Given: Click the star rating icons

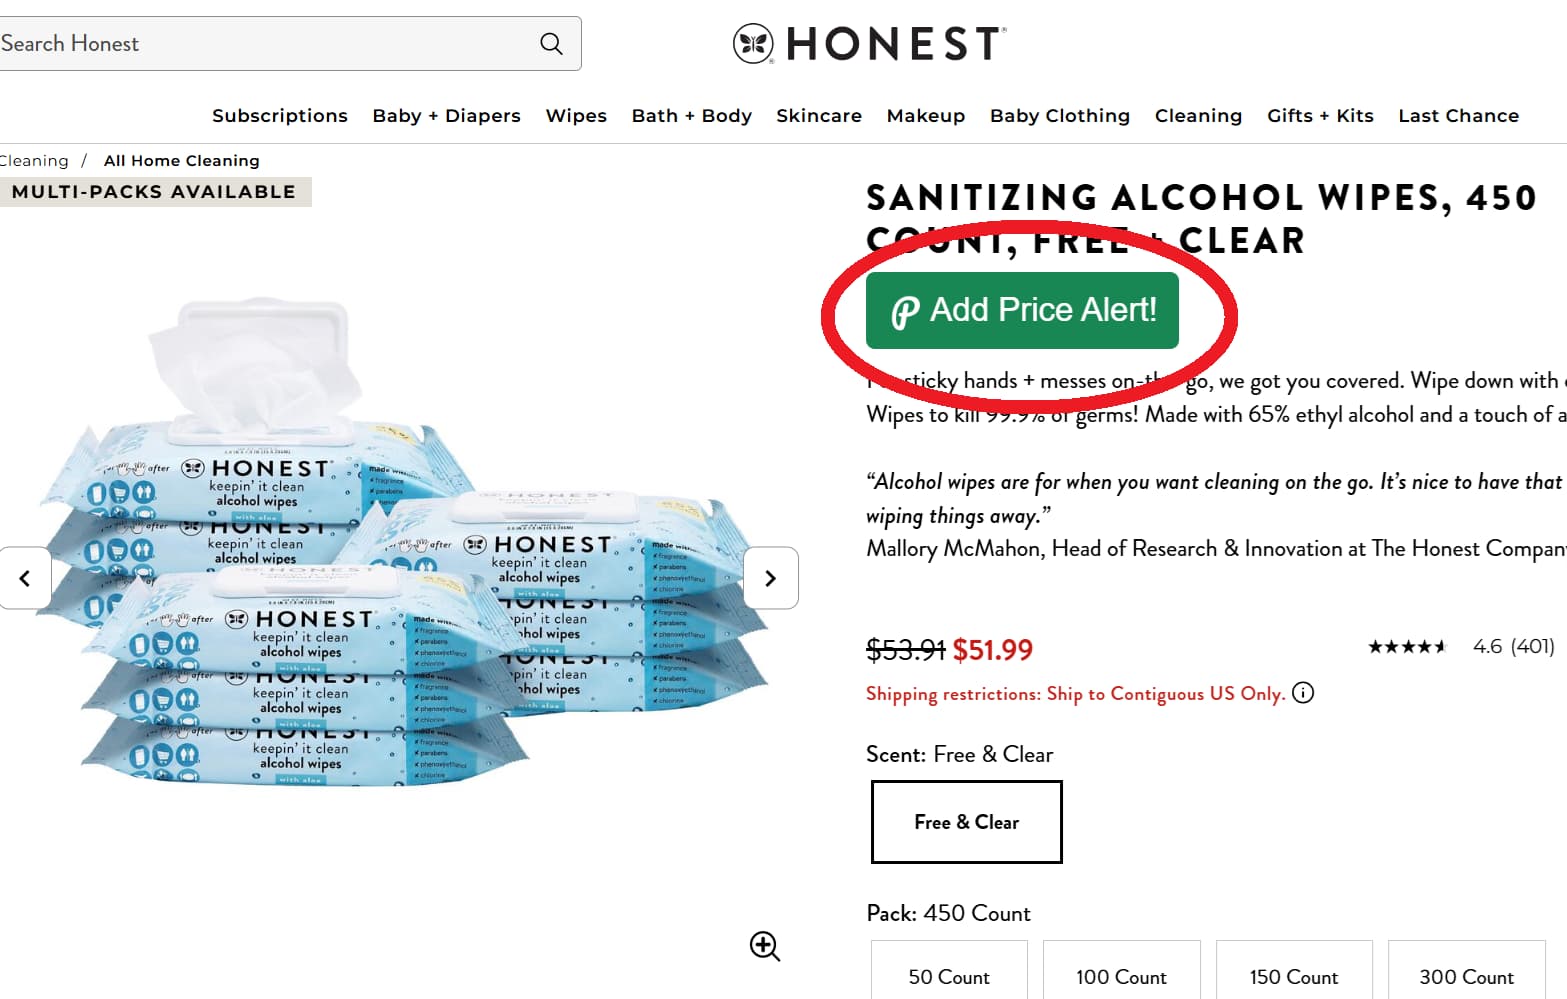Looking at the screenshot, I should [1406, 647].
